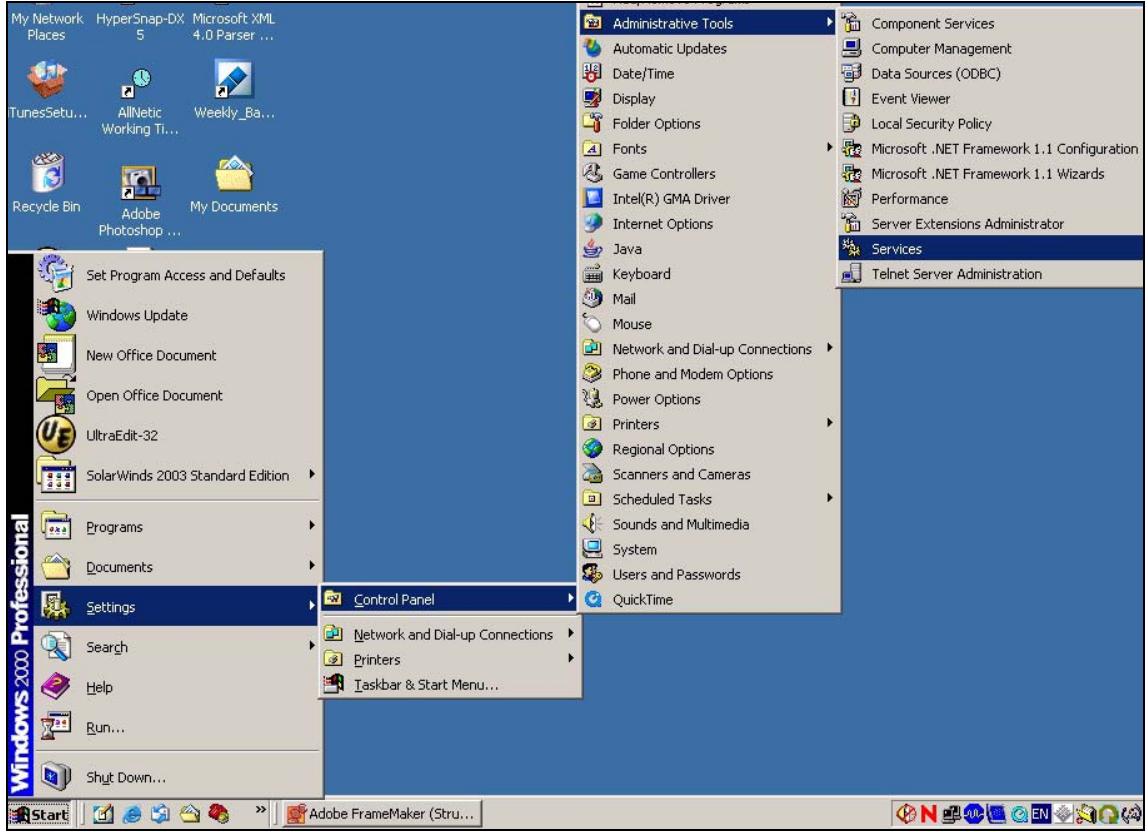Open System control panel item

(x=709, y=549)
